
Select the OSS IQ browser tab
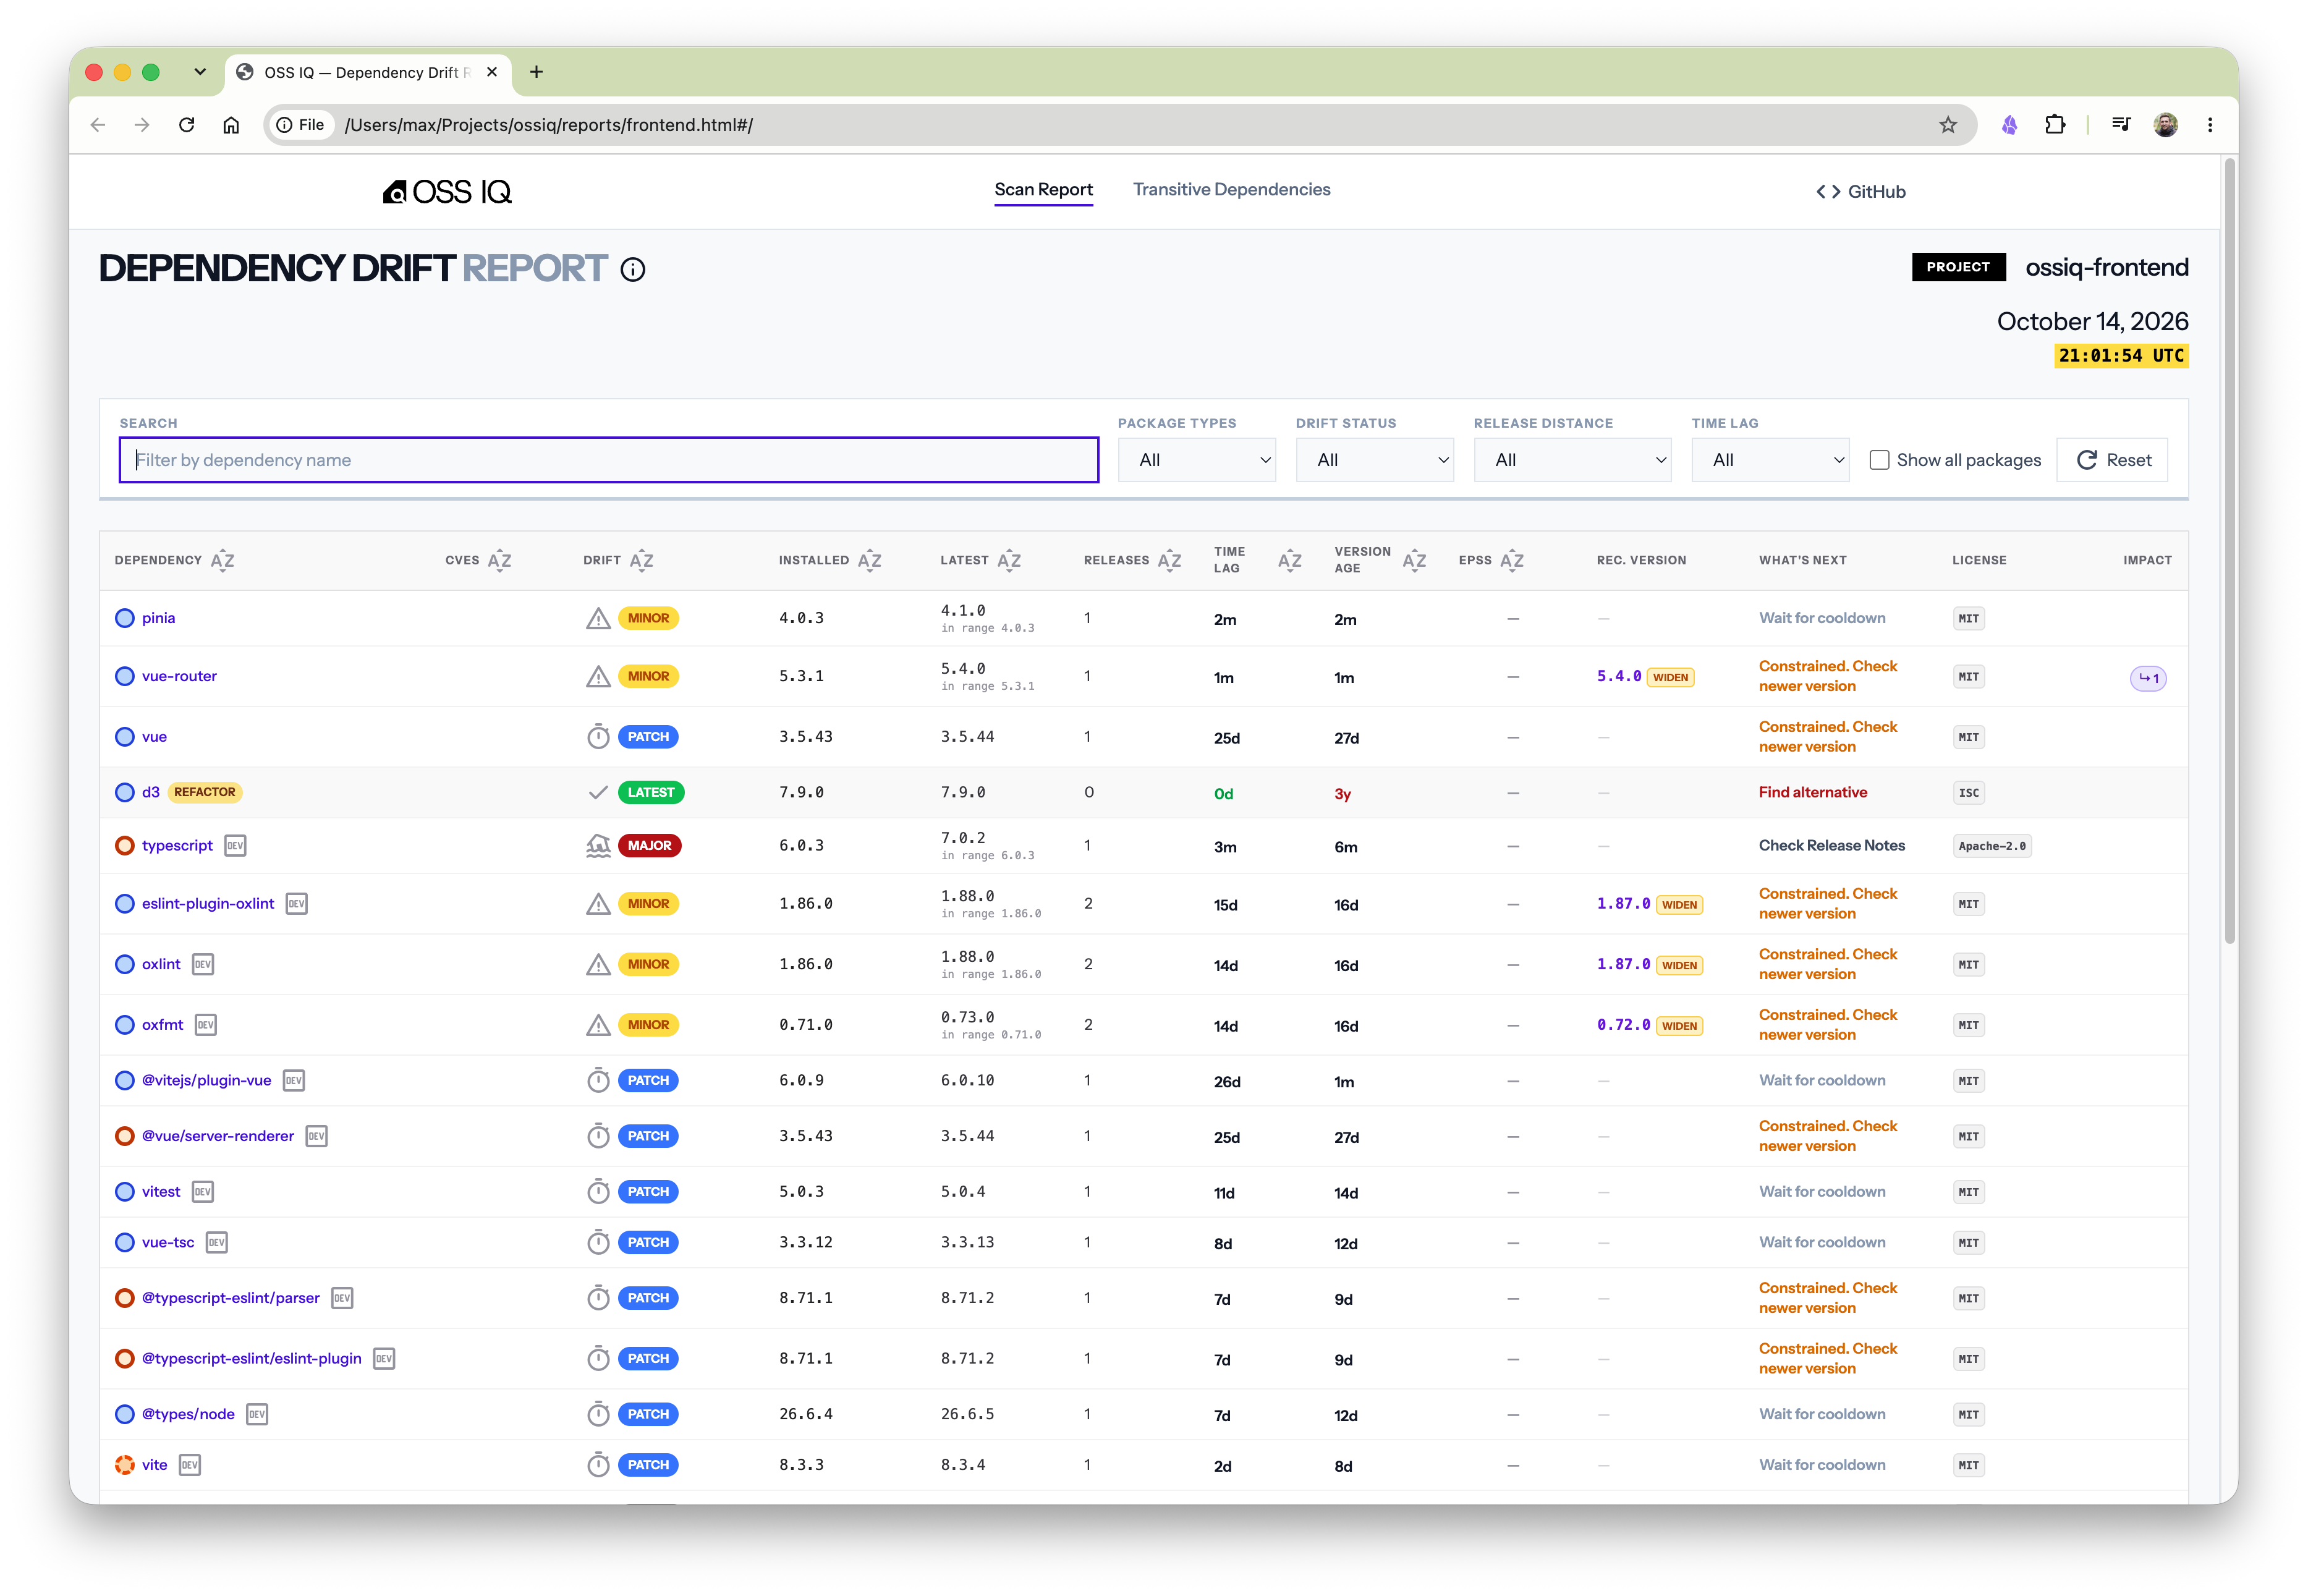(368, 72)
